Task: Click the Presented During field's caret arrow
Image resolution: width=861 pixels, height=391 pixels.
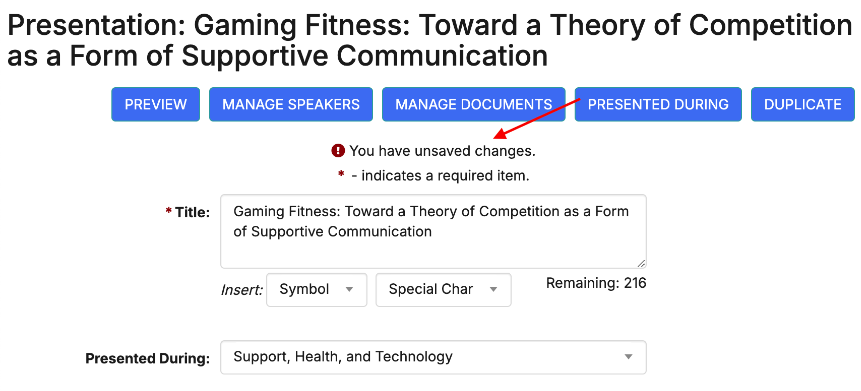Action: click(629, 357)
